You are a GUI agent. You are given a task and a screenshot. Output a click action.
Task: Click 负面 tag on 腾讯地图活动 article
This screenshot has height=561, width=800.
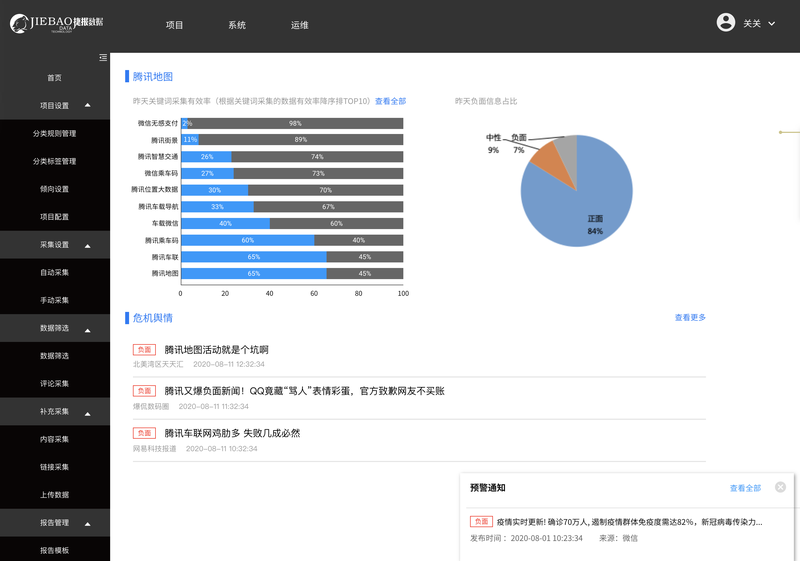[x=144, y=349]
